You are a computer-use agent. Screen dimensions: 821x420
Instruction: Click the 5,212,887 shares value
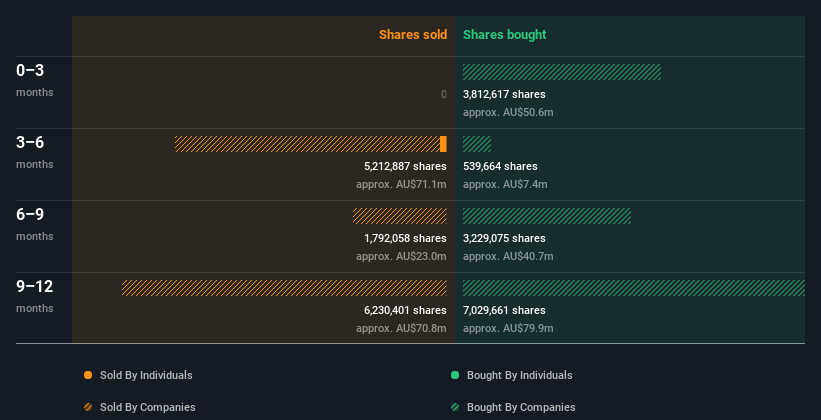pyautogui.click(x=405, y=167)
